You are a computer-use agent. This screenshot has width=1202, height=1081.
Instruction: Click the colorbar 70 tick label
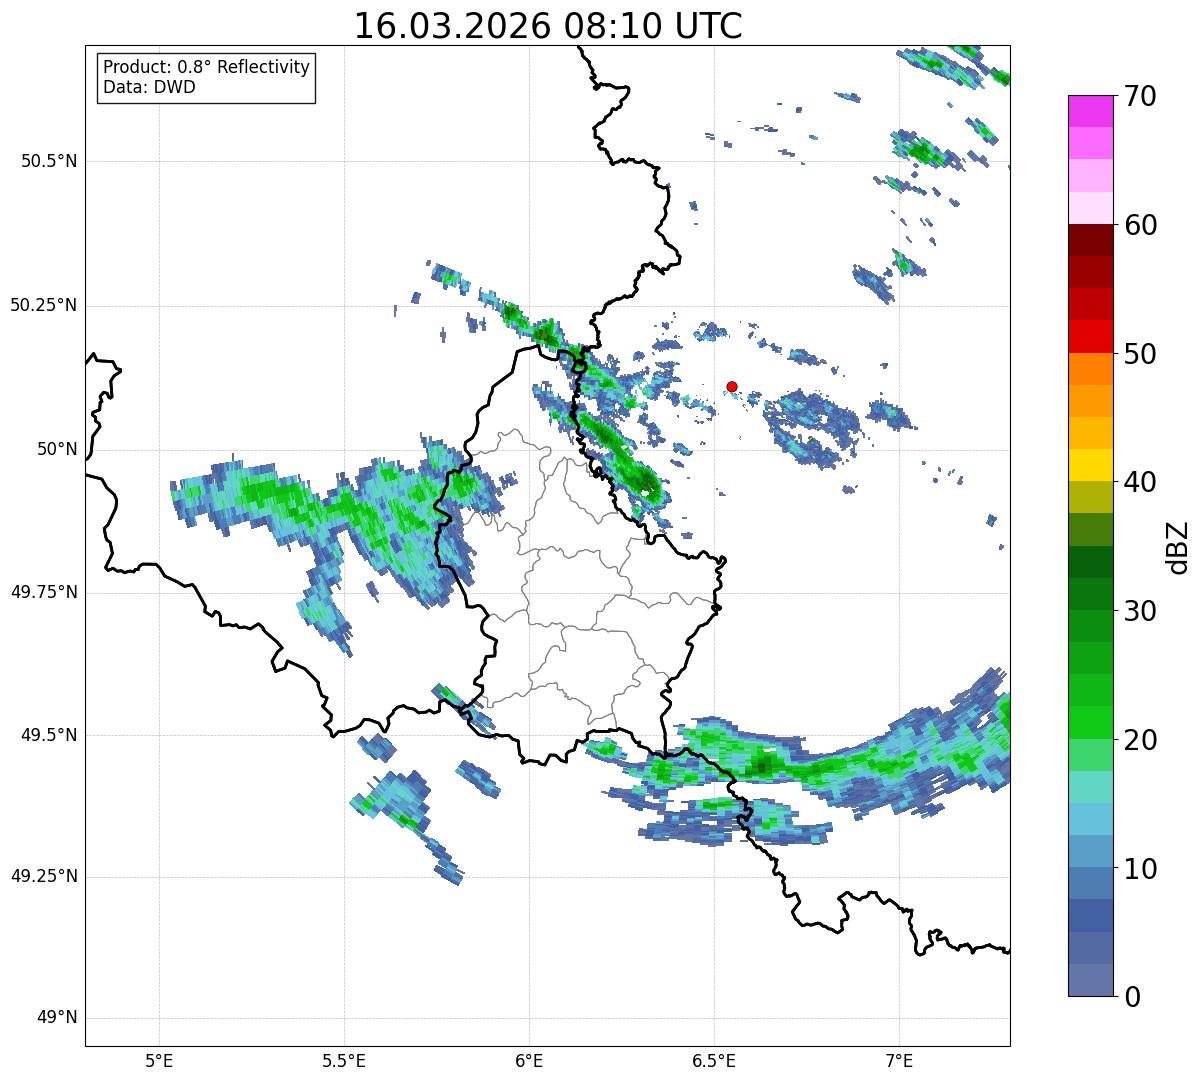tap(1140, 96)
